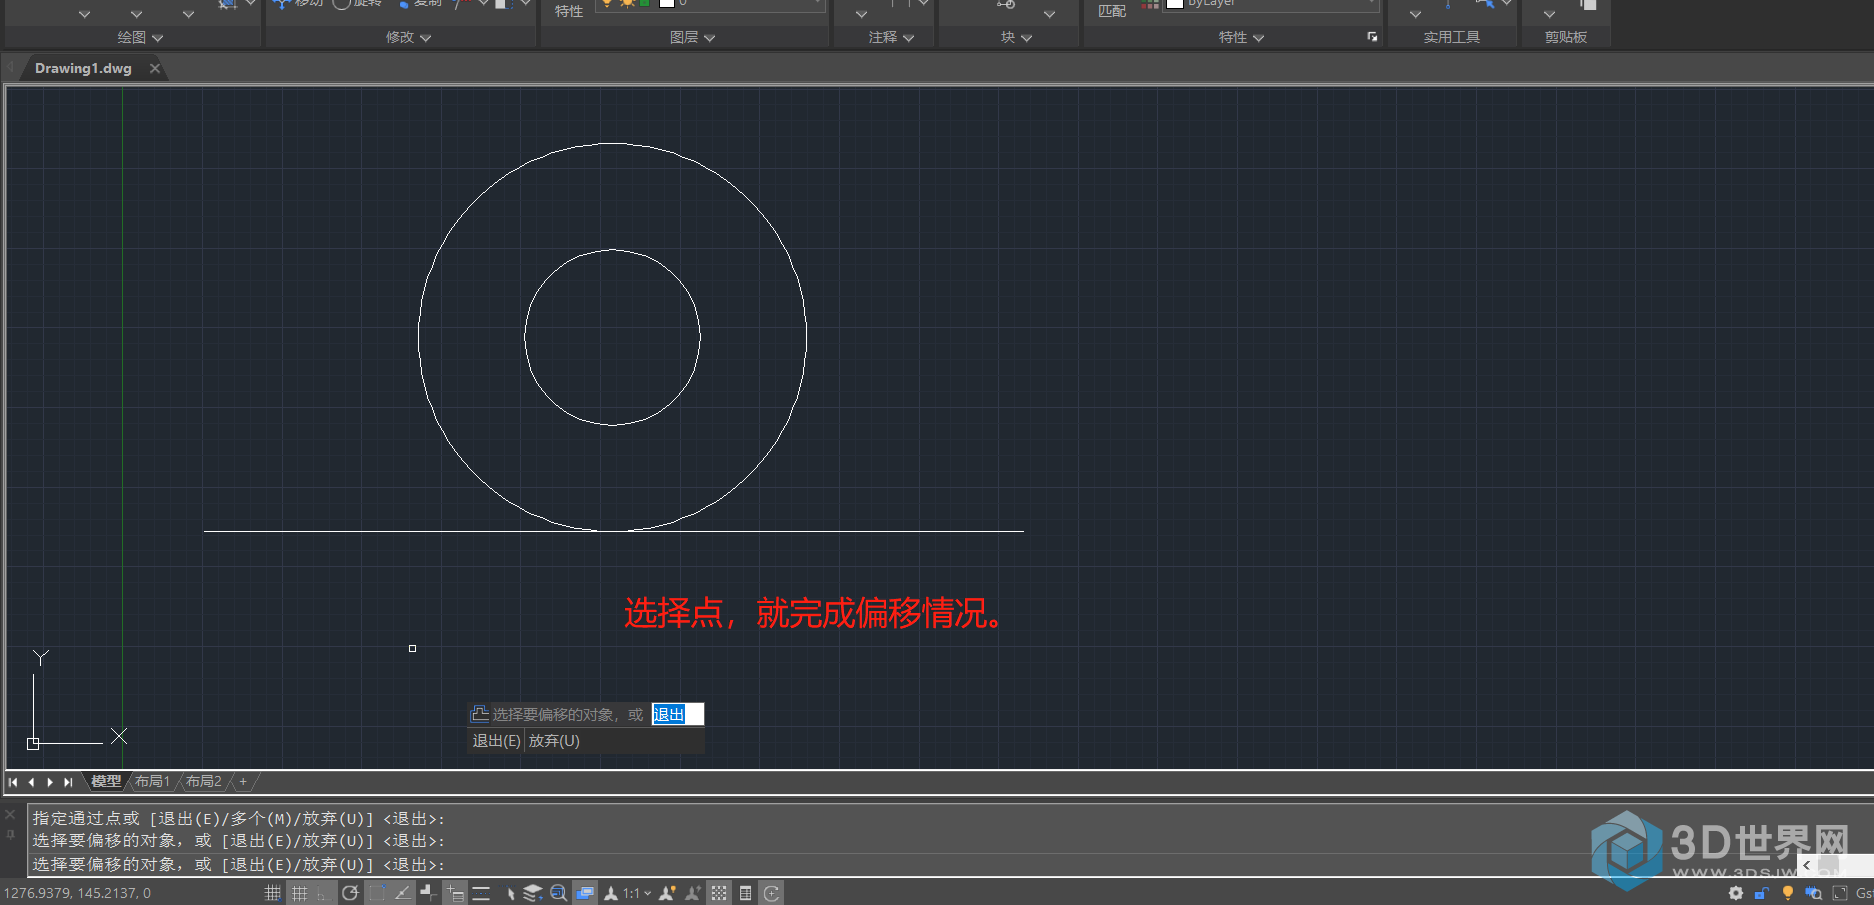Expand the 注释 panel title
Image resolution: width=1874 pixels, height=905 pixels.
(891, 37)
